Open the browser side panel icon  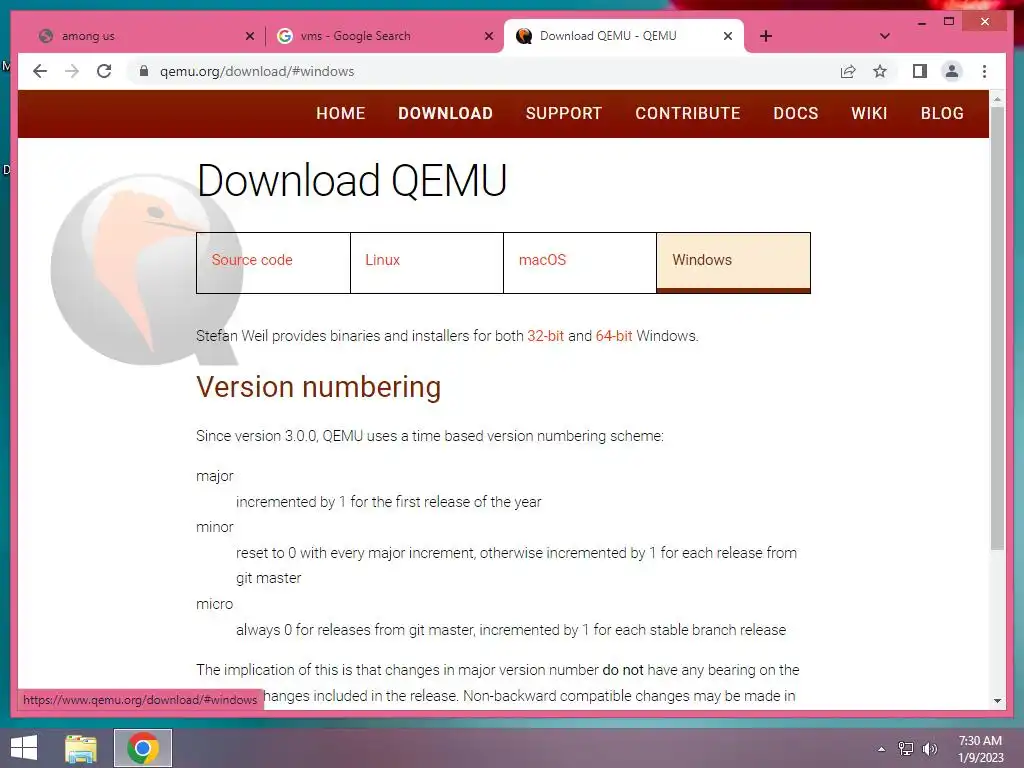[920, 71]
